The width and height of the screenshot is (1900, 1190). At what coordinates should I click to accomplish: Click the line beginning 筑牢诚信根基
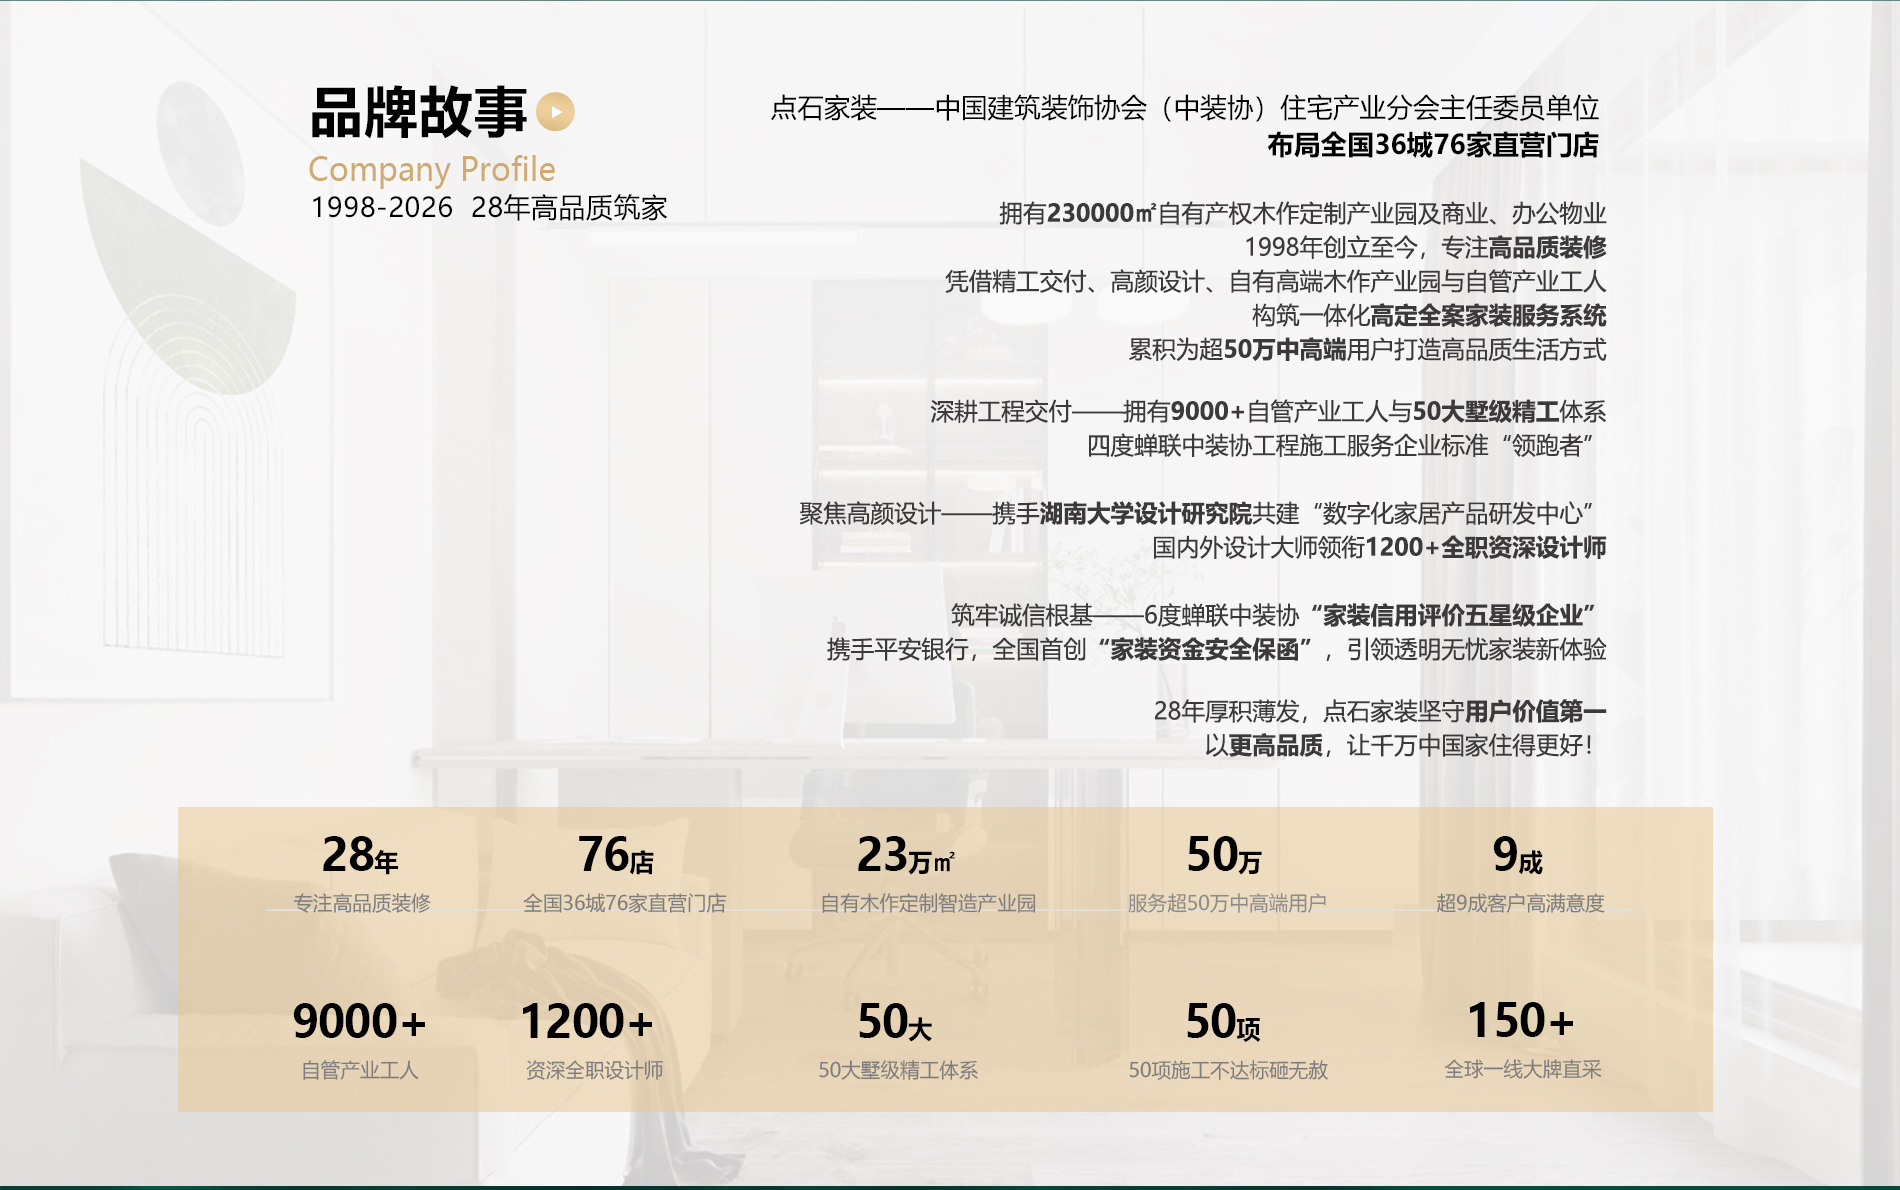point(1272,615)
